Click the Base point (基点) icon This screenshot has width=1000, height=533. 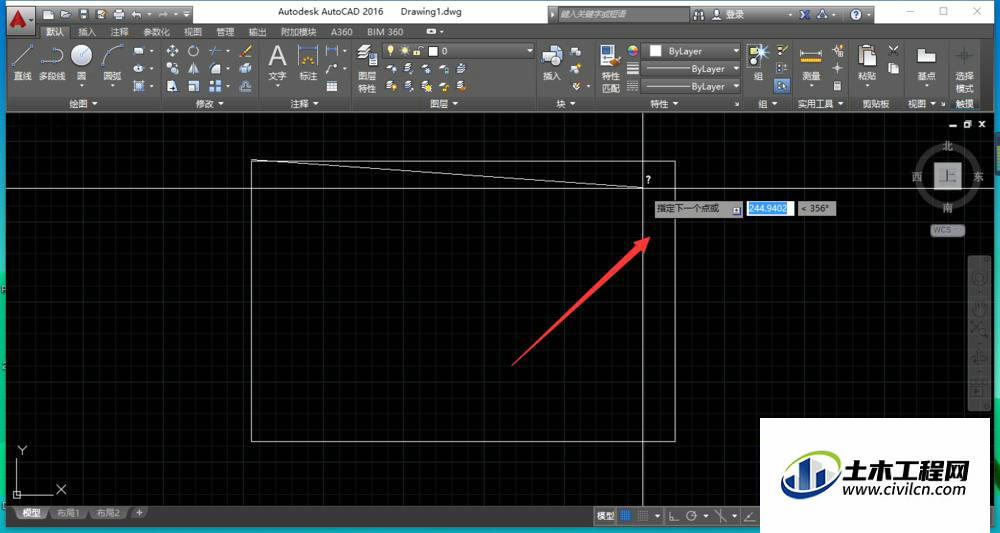tap(926, 62)
